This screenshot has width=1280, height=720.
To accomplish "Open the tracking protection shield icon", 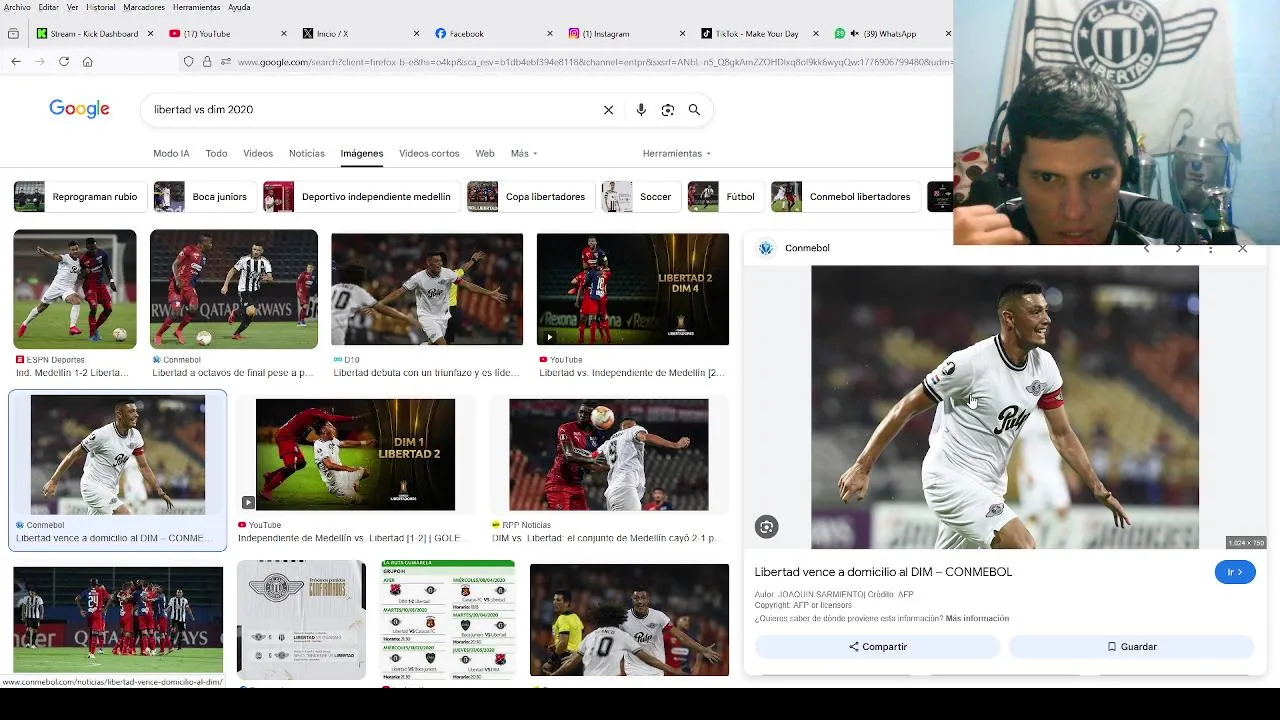I will click(188, 61).
